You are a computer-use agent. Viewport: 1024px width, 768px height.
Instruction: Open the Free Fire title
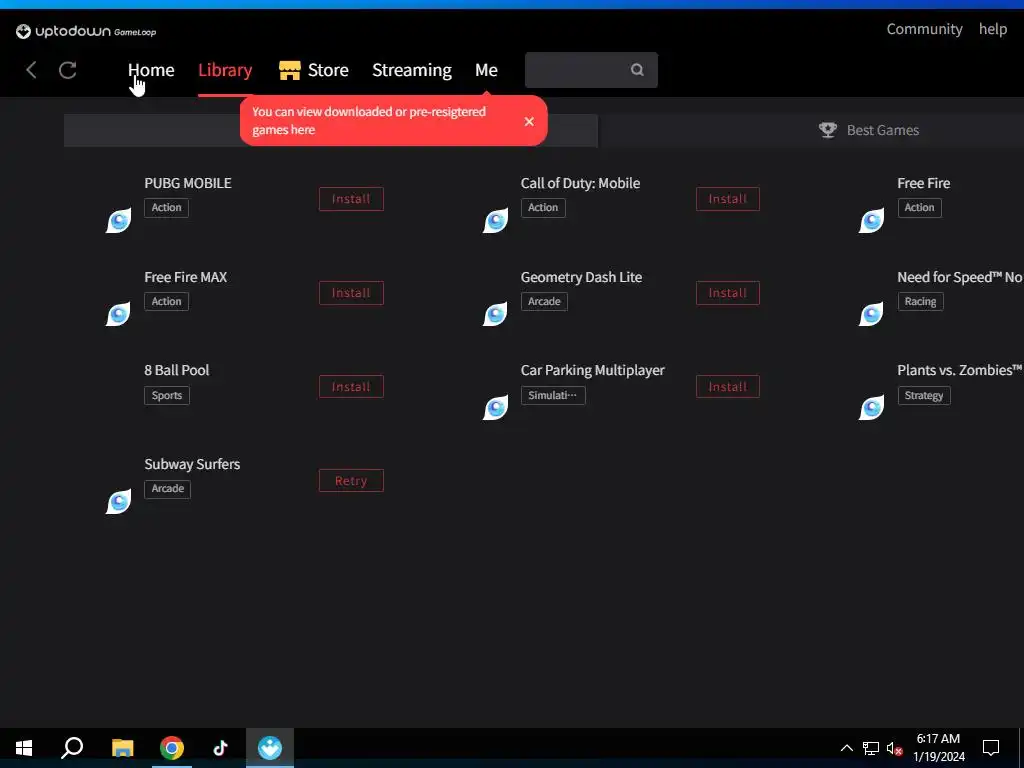point(923,183)
